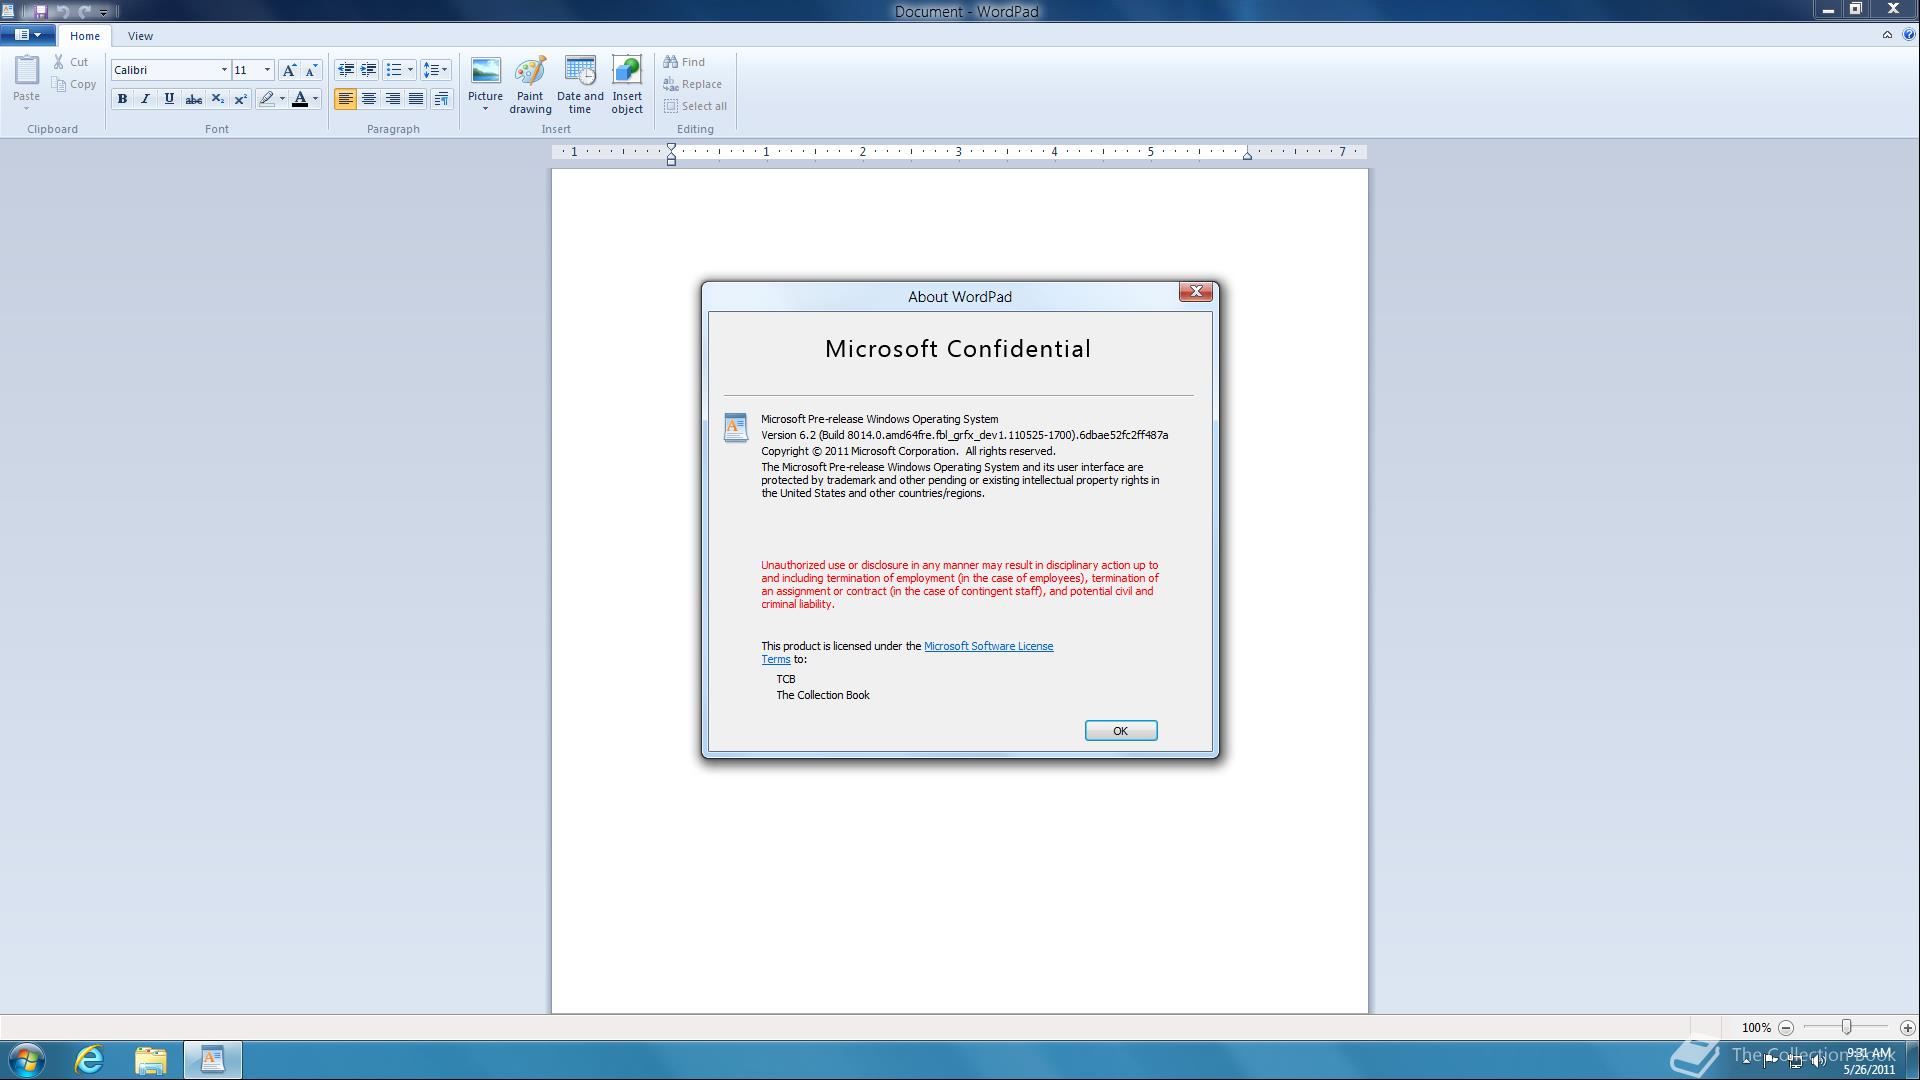Select Align text left

pos(345,99)
